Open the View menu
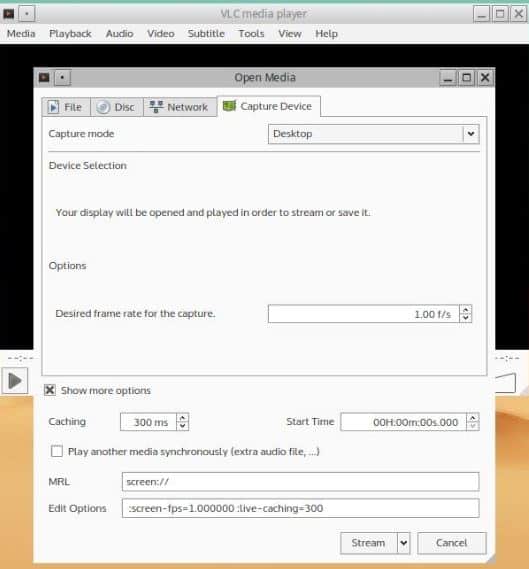Screen dimensions: 529x569 pos(290,34)
